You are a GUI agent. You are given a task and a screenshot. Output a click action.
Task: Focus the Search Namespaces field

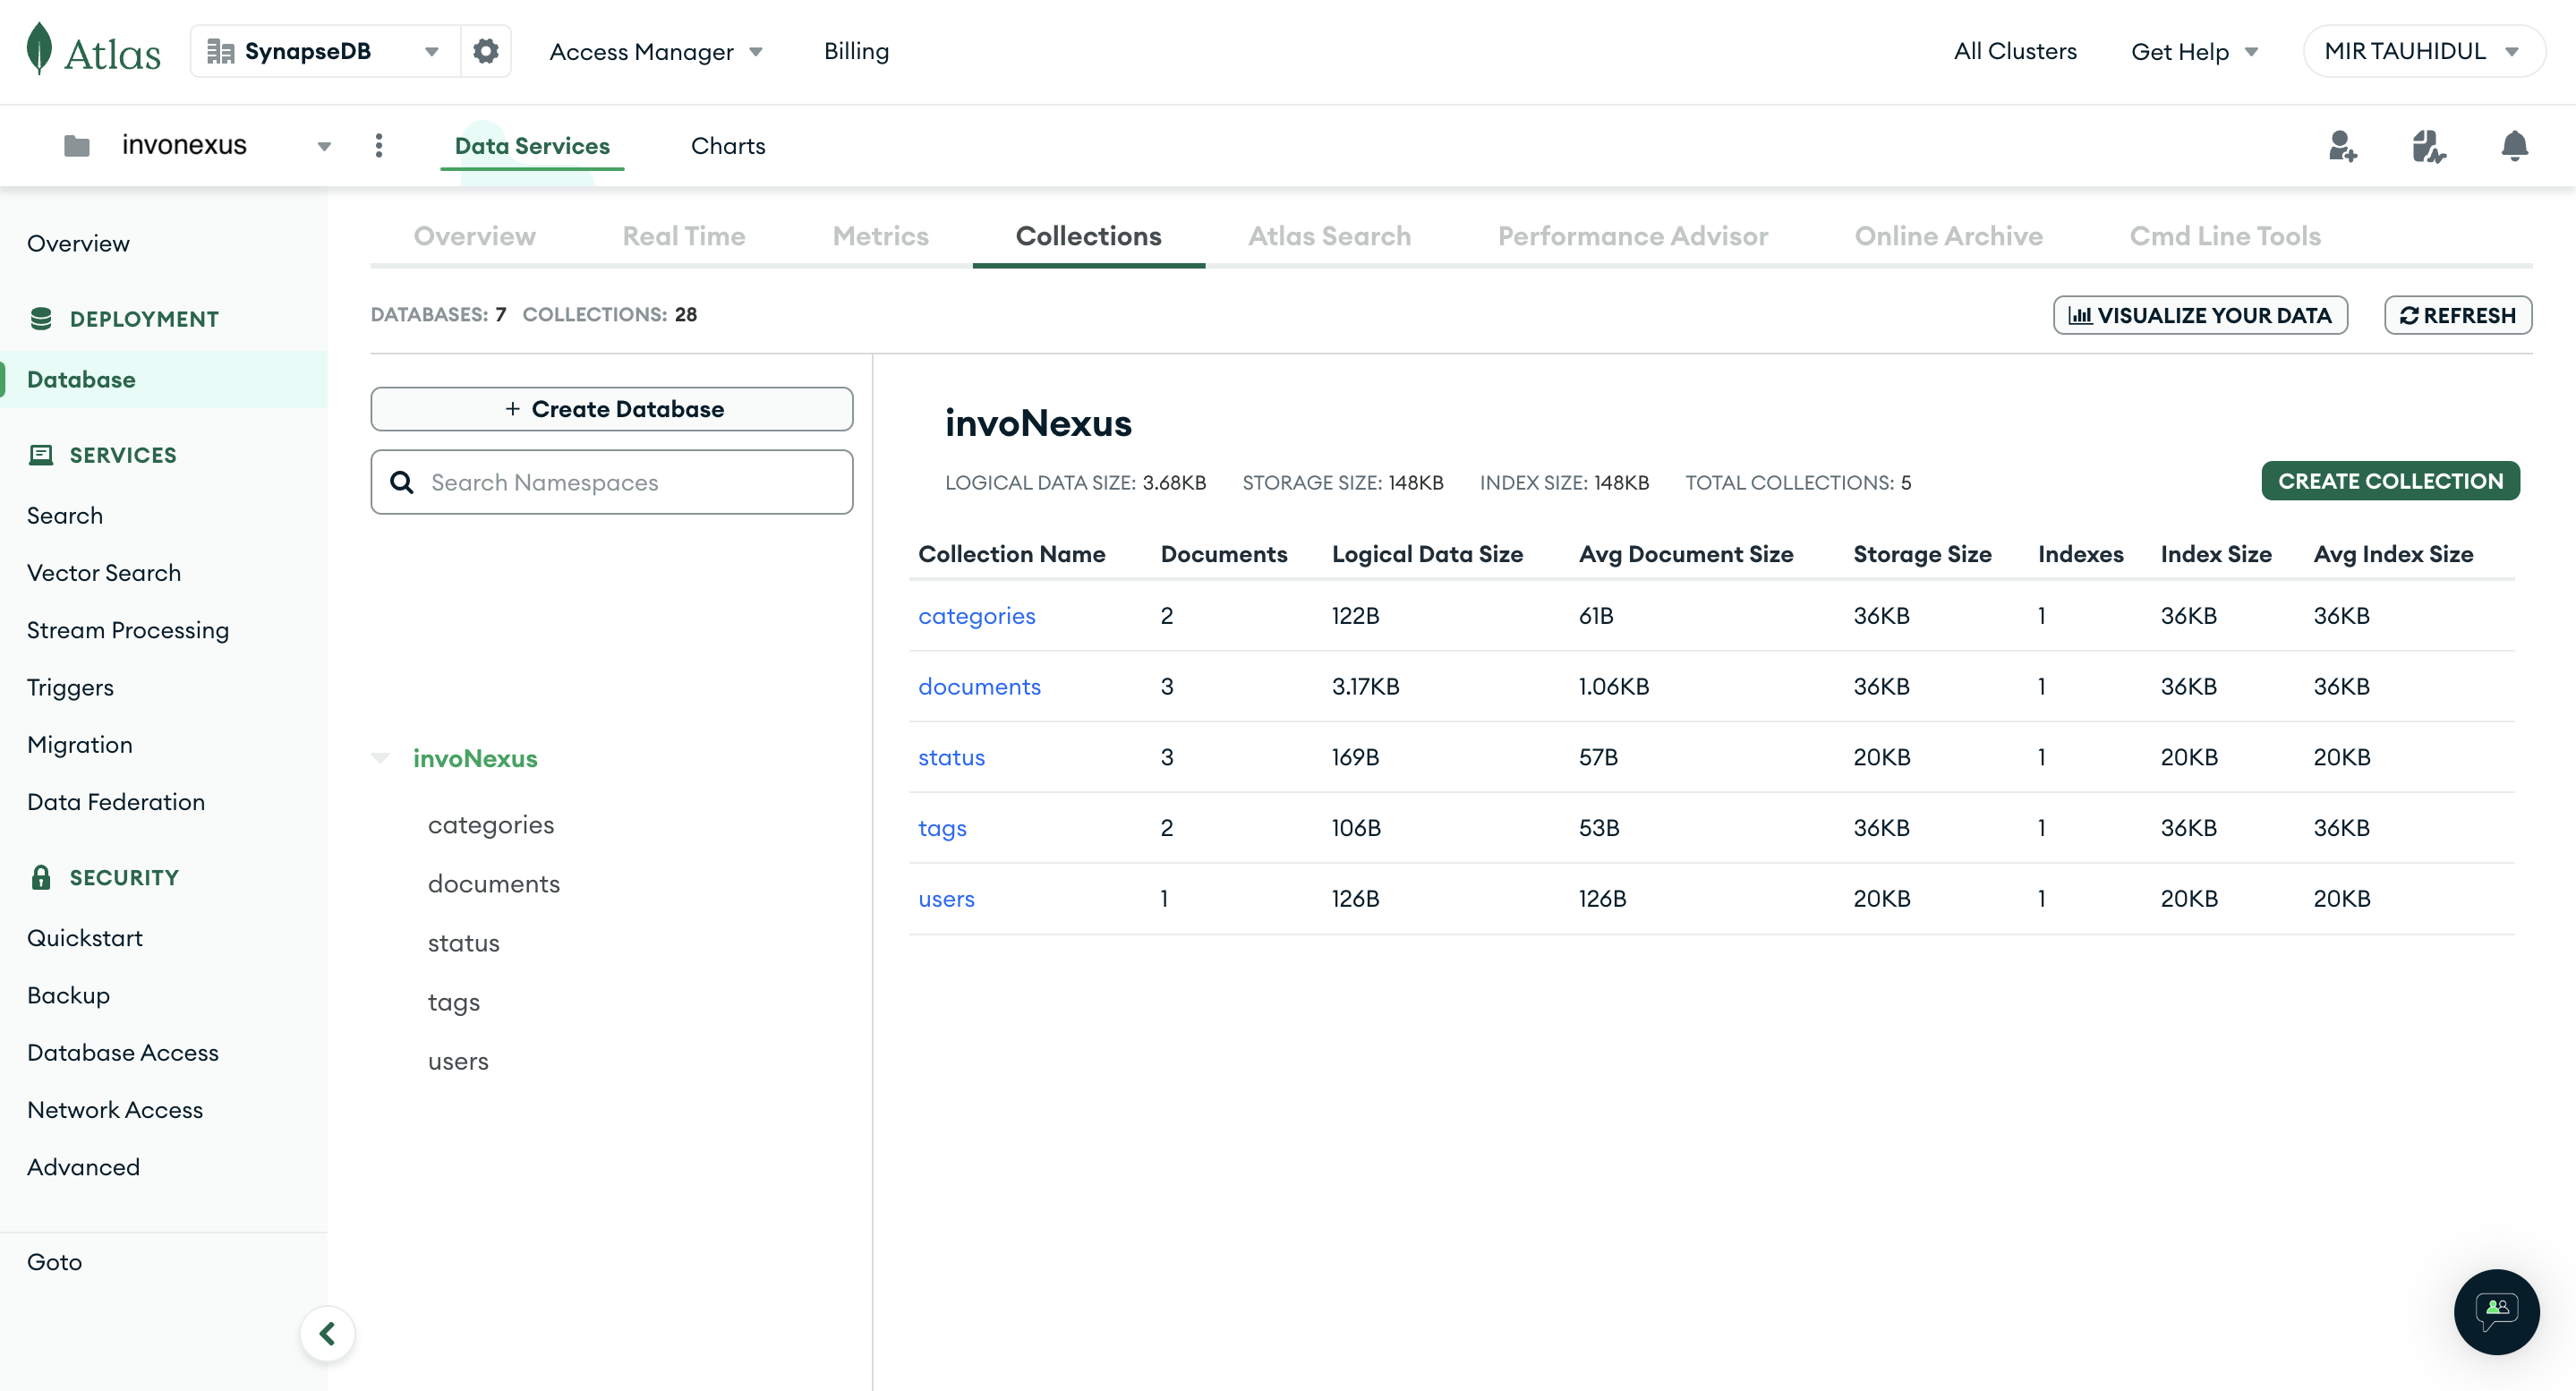pyautogui.click(x=612, y=482)
